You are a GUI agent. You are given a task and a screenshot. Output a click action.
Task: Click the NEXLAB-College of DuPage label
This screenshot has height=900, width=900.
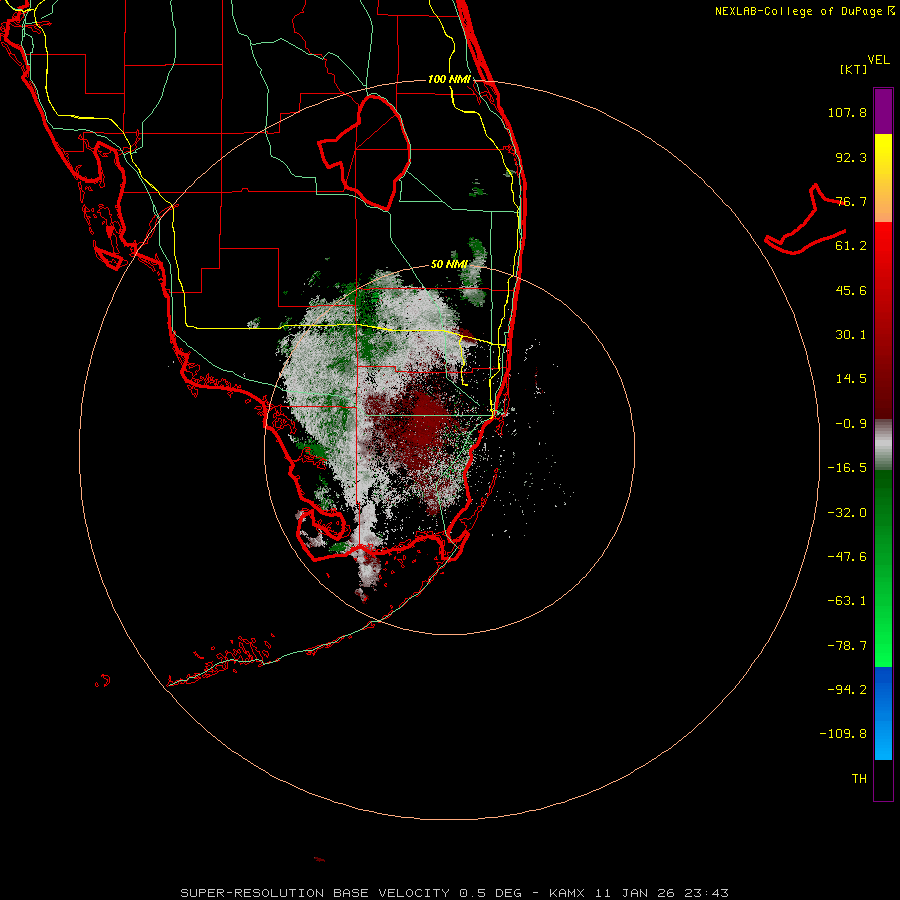805,11
